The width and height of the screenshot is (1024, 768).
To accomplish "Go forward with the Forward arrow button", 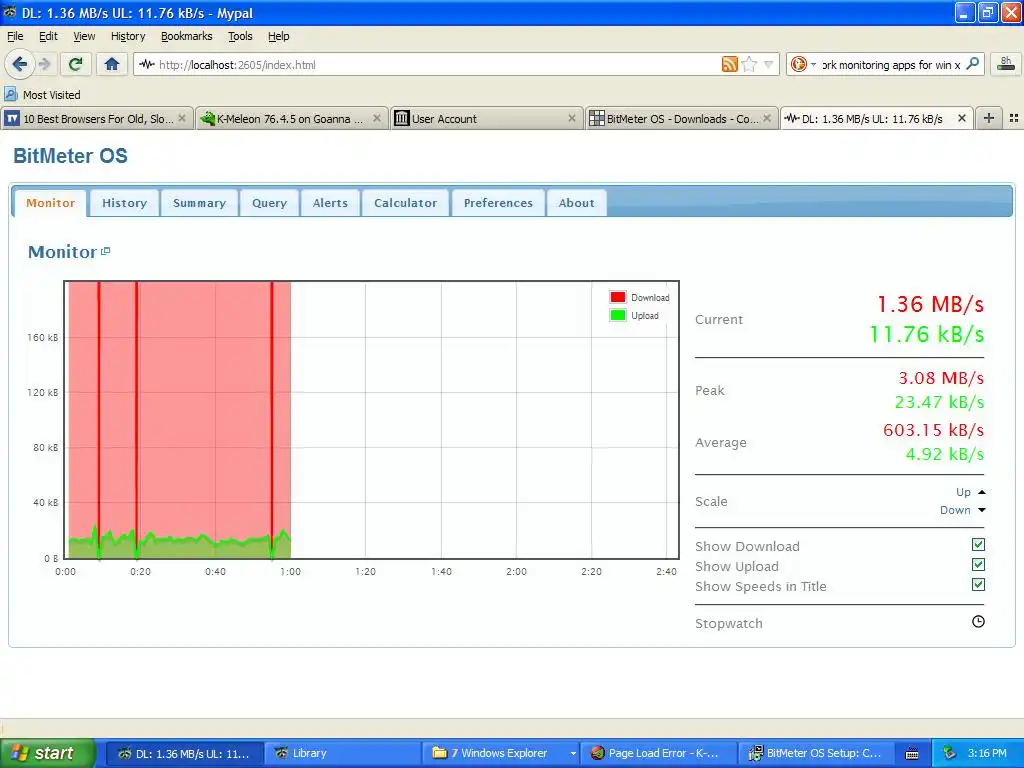I will 44,64.
